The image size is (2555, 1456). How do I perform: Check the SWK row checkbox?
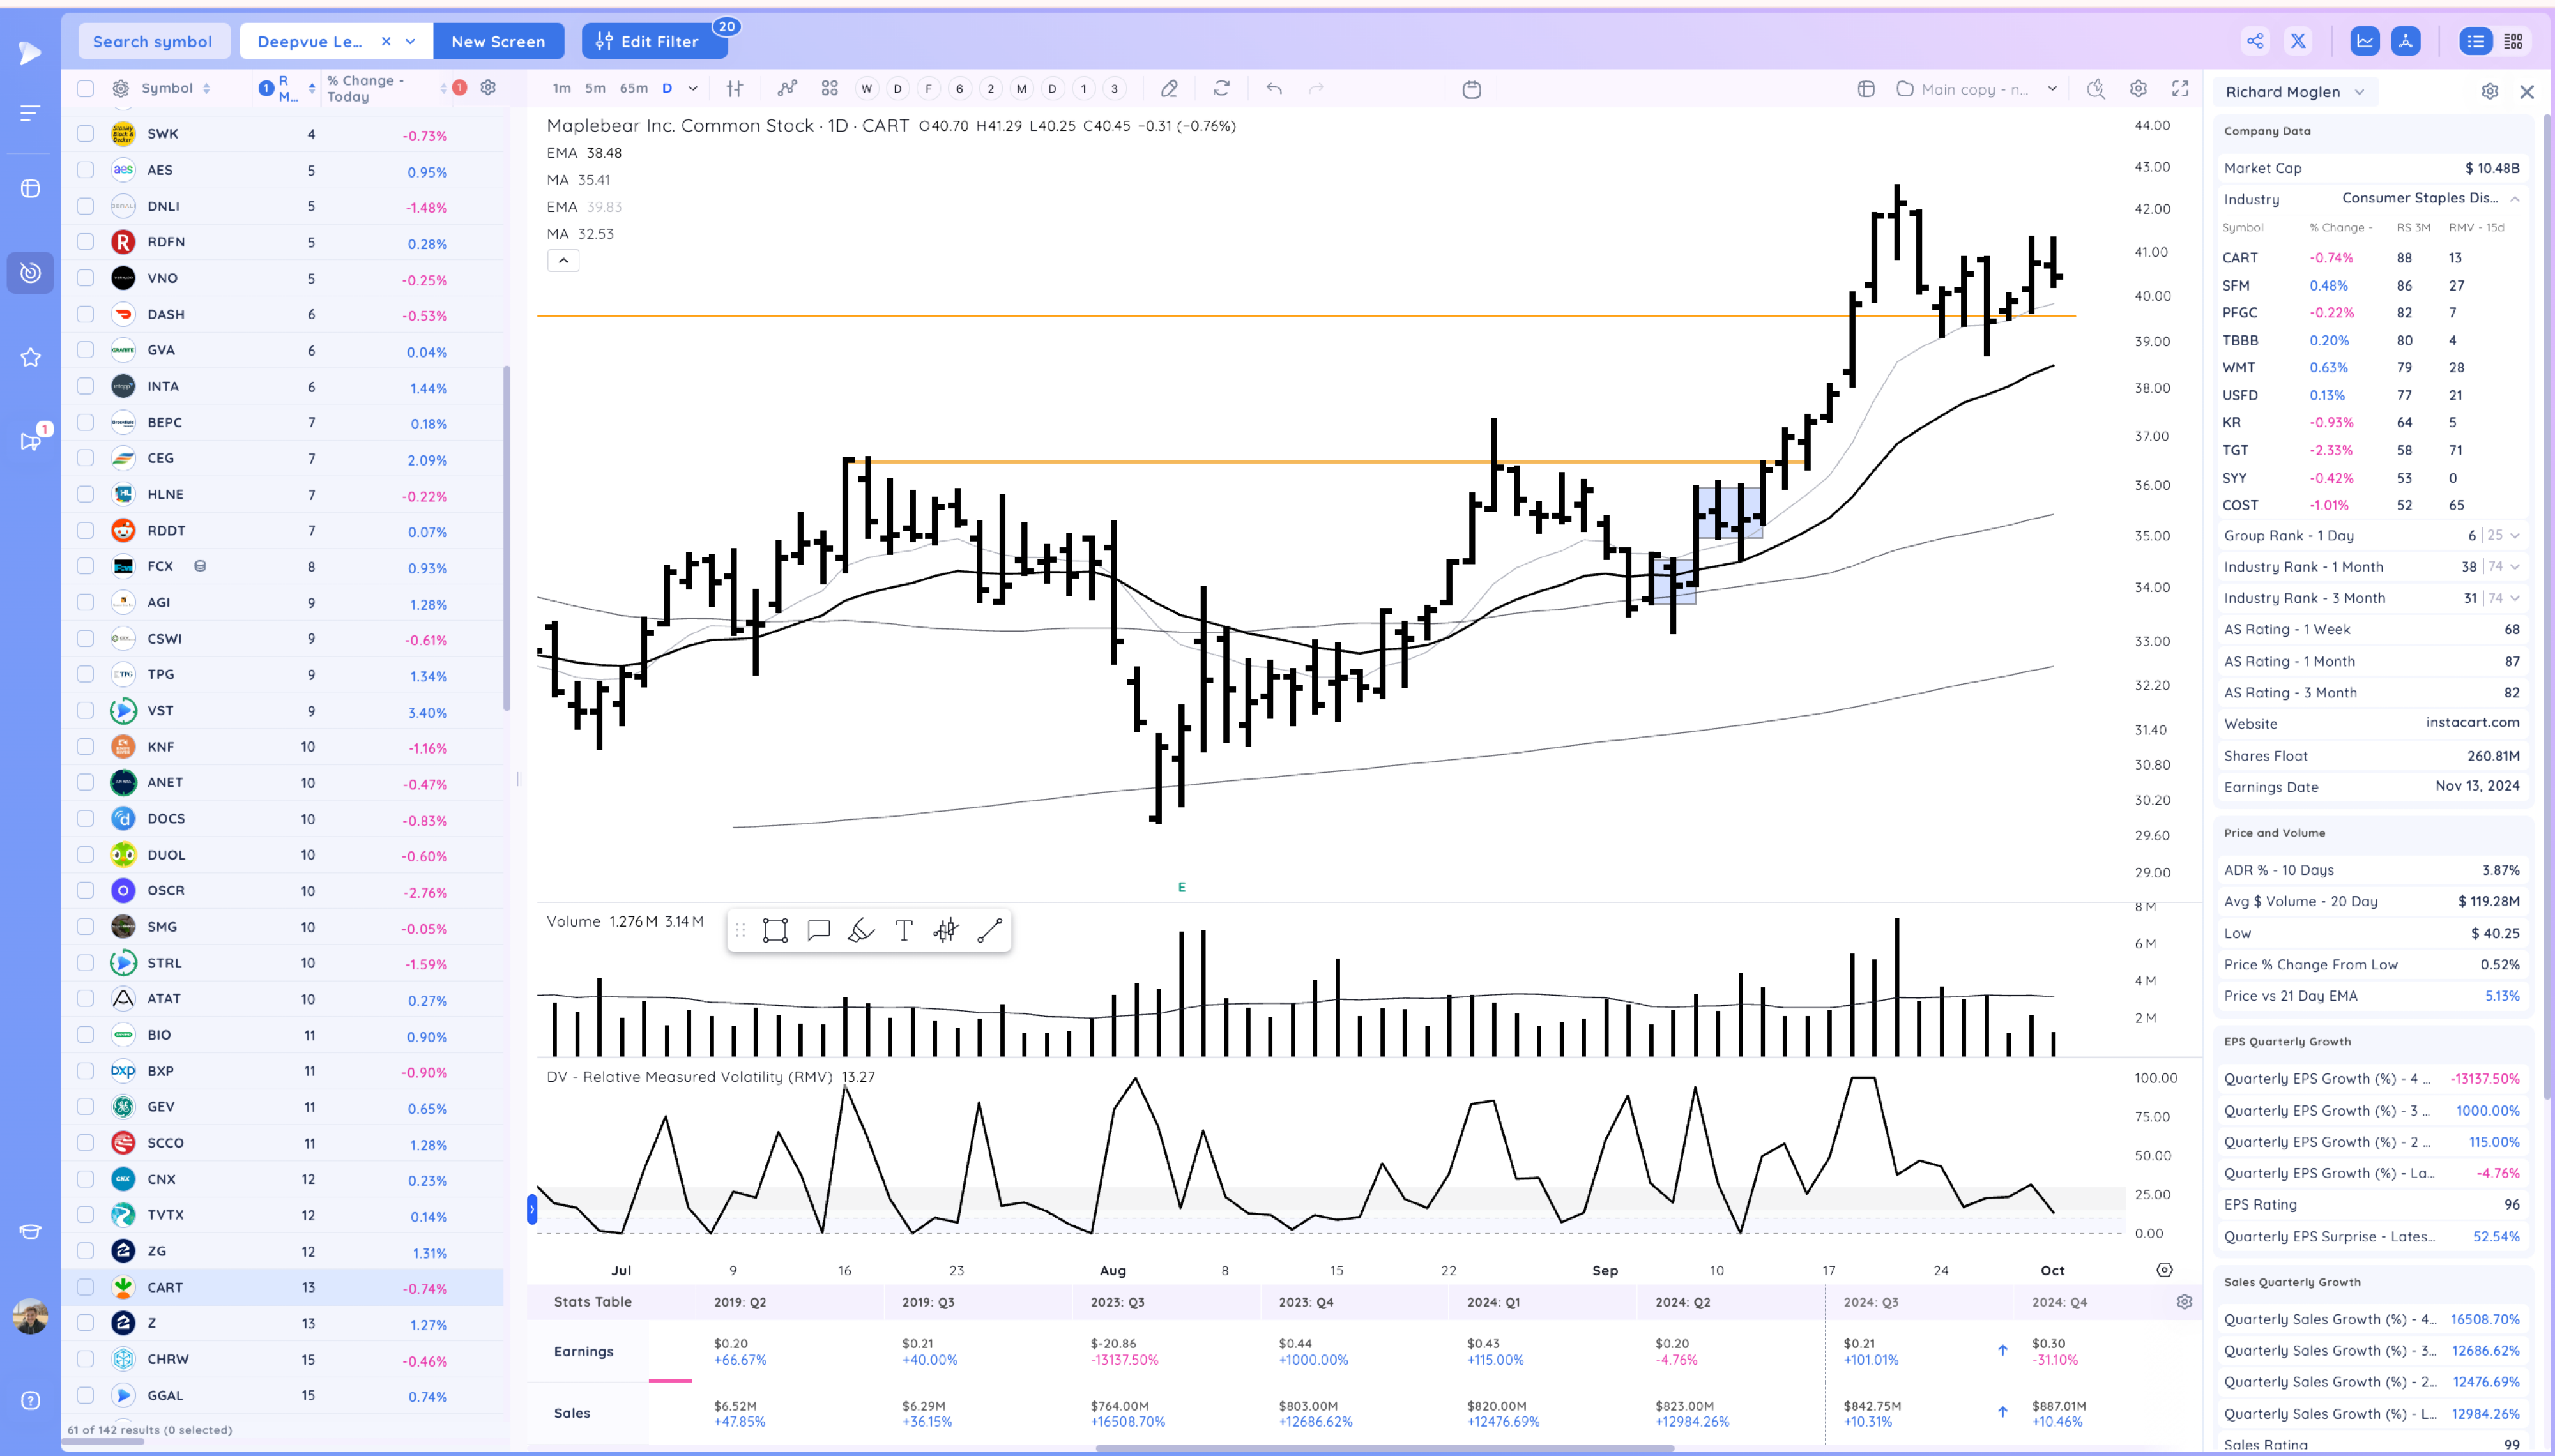pos(86,134)
